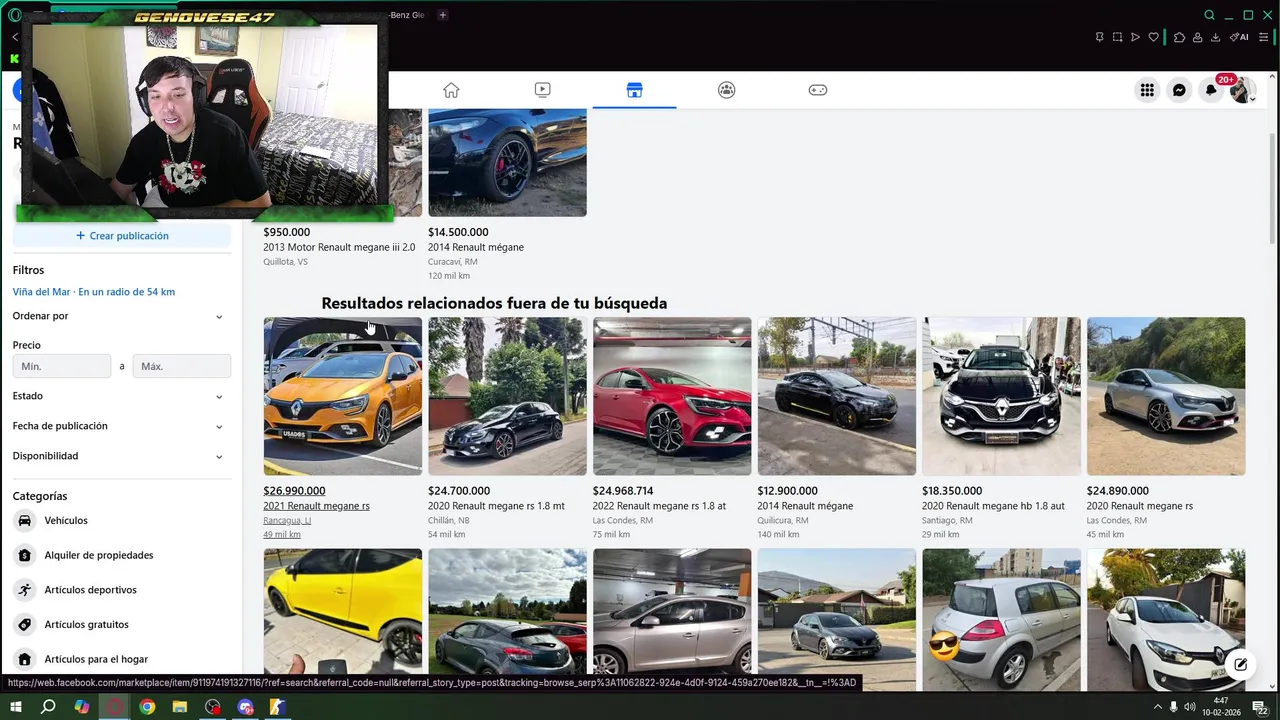Click the Rancagua, LI location text

(x=287, y=520)
